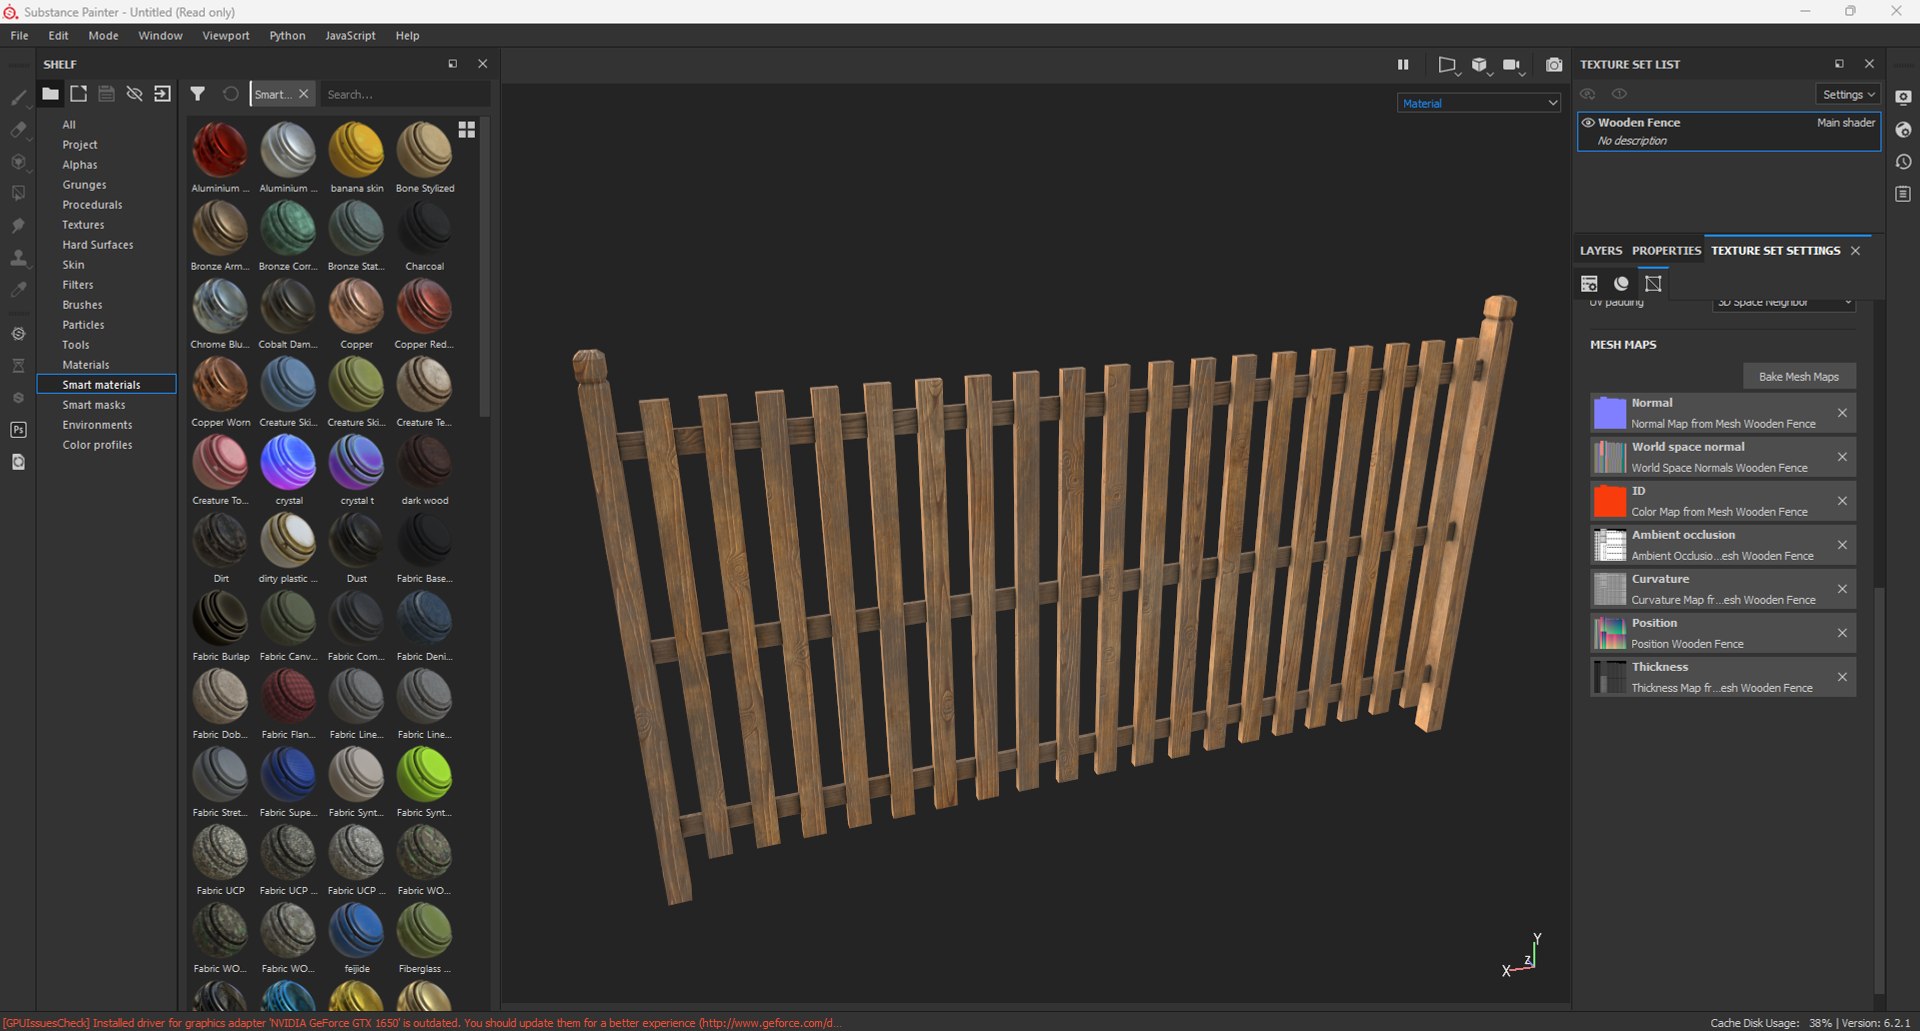Screen dimensions: 1920x1031
Task: Toggle visibility of Wooden Fence texture set
Action: point(1588,123)
